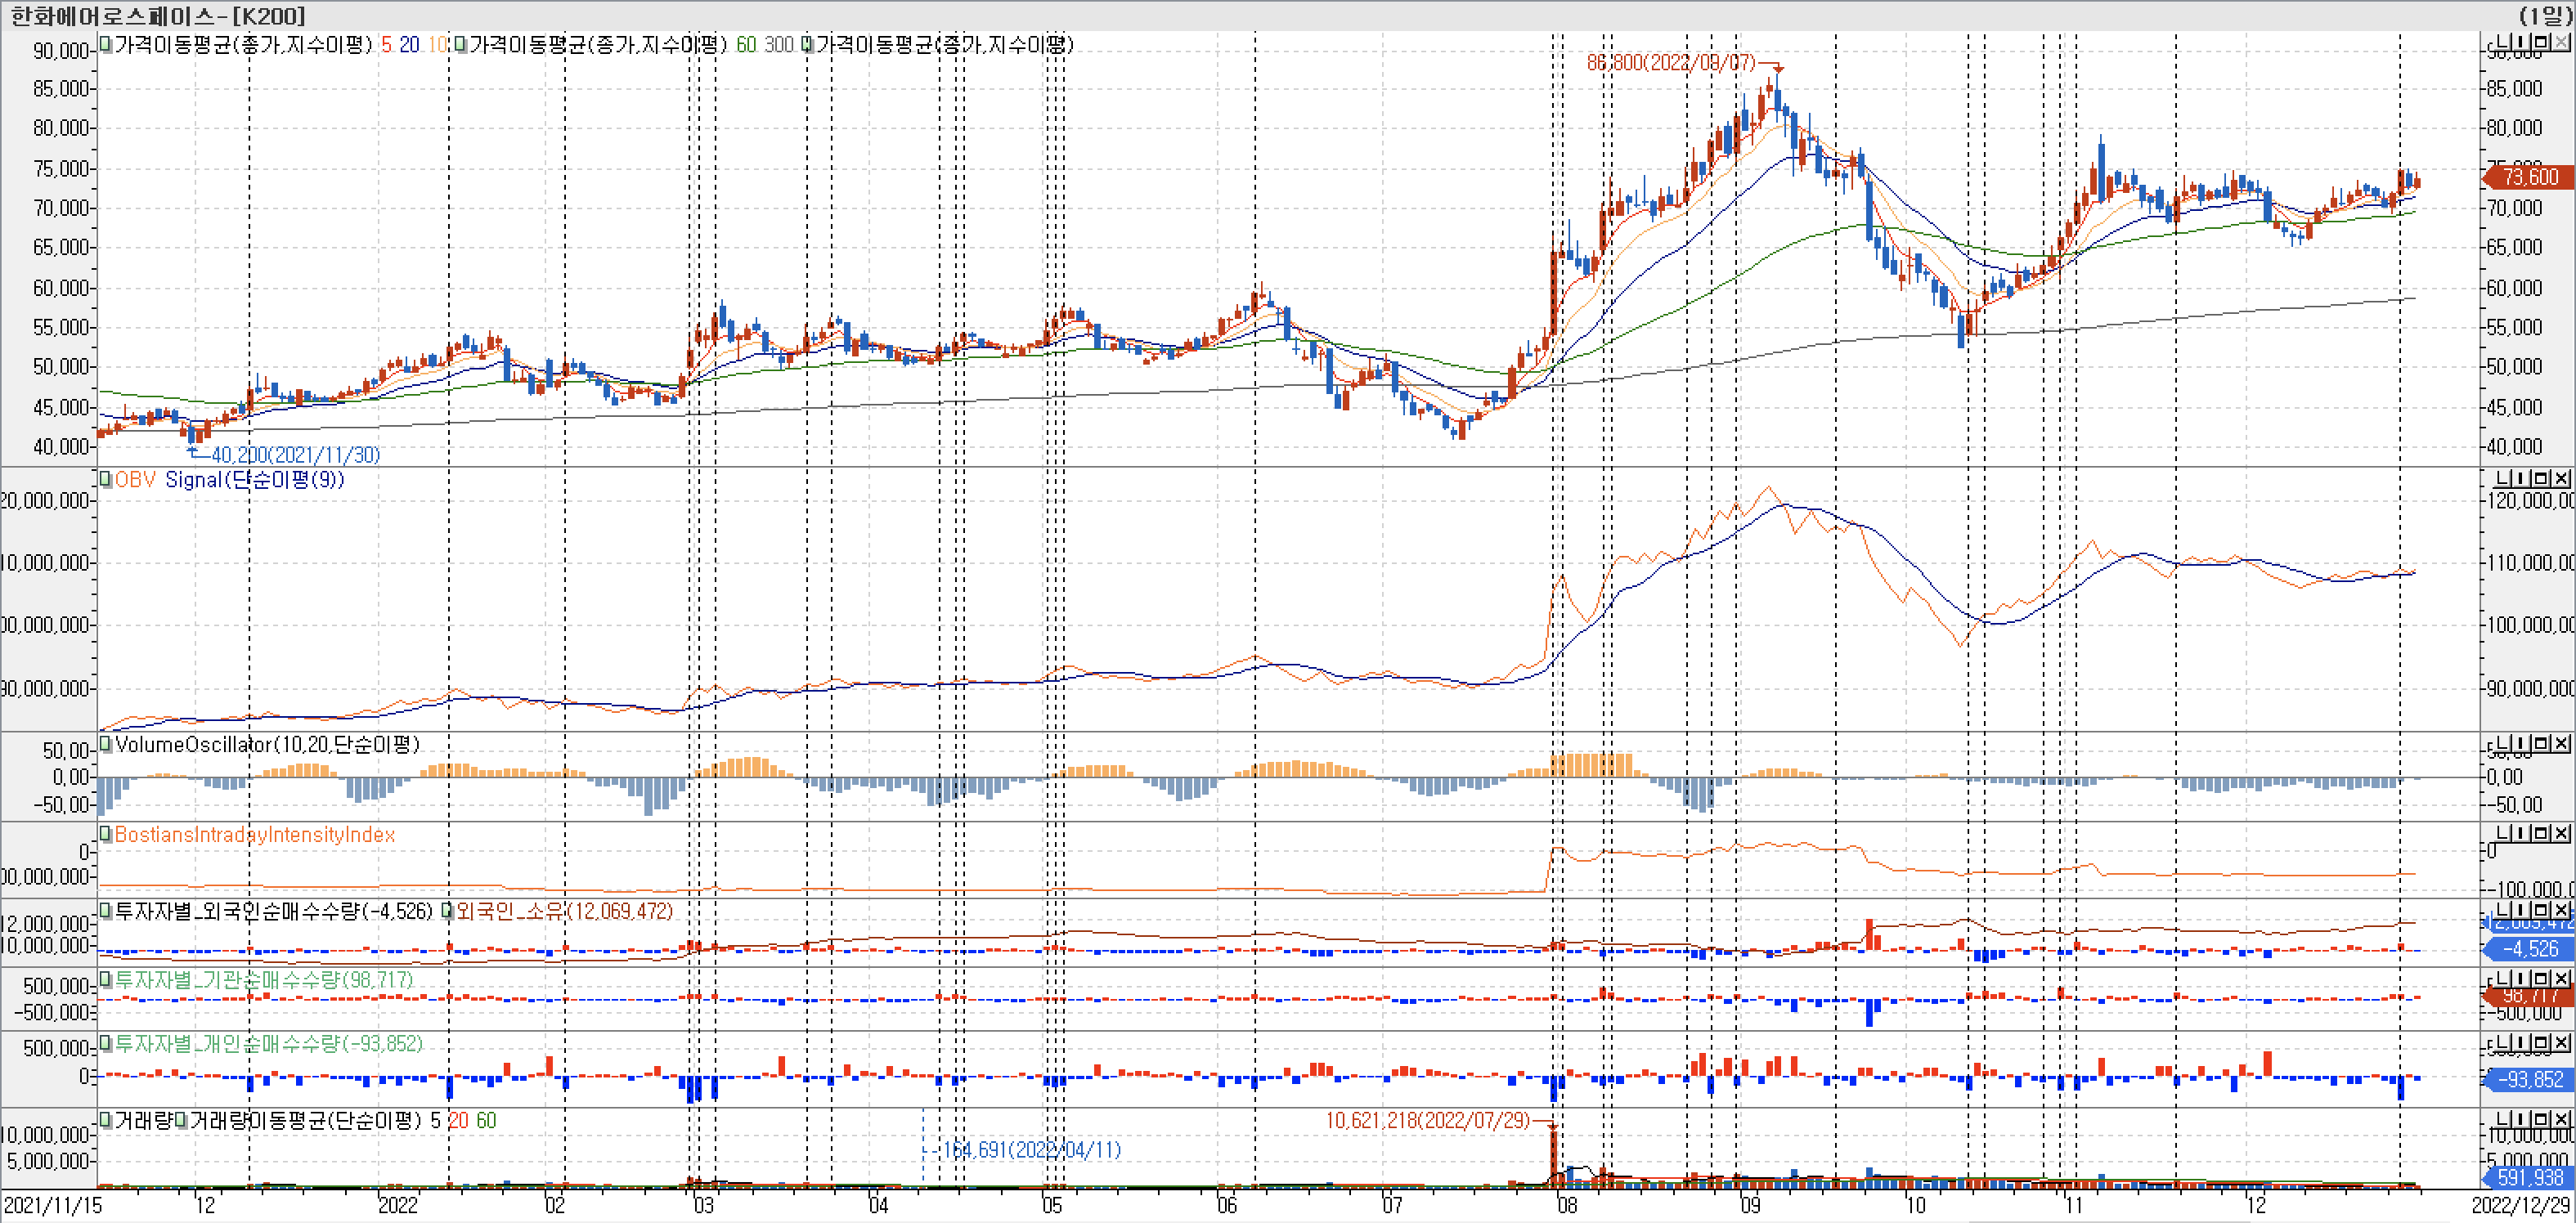Toggle the first 가격이동평균 5 20 checkbox
This screenshot has width=2576, height=1223.
point(105,44)
